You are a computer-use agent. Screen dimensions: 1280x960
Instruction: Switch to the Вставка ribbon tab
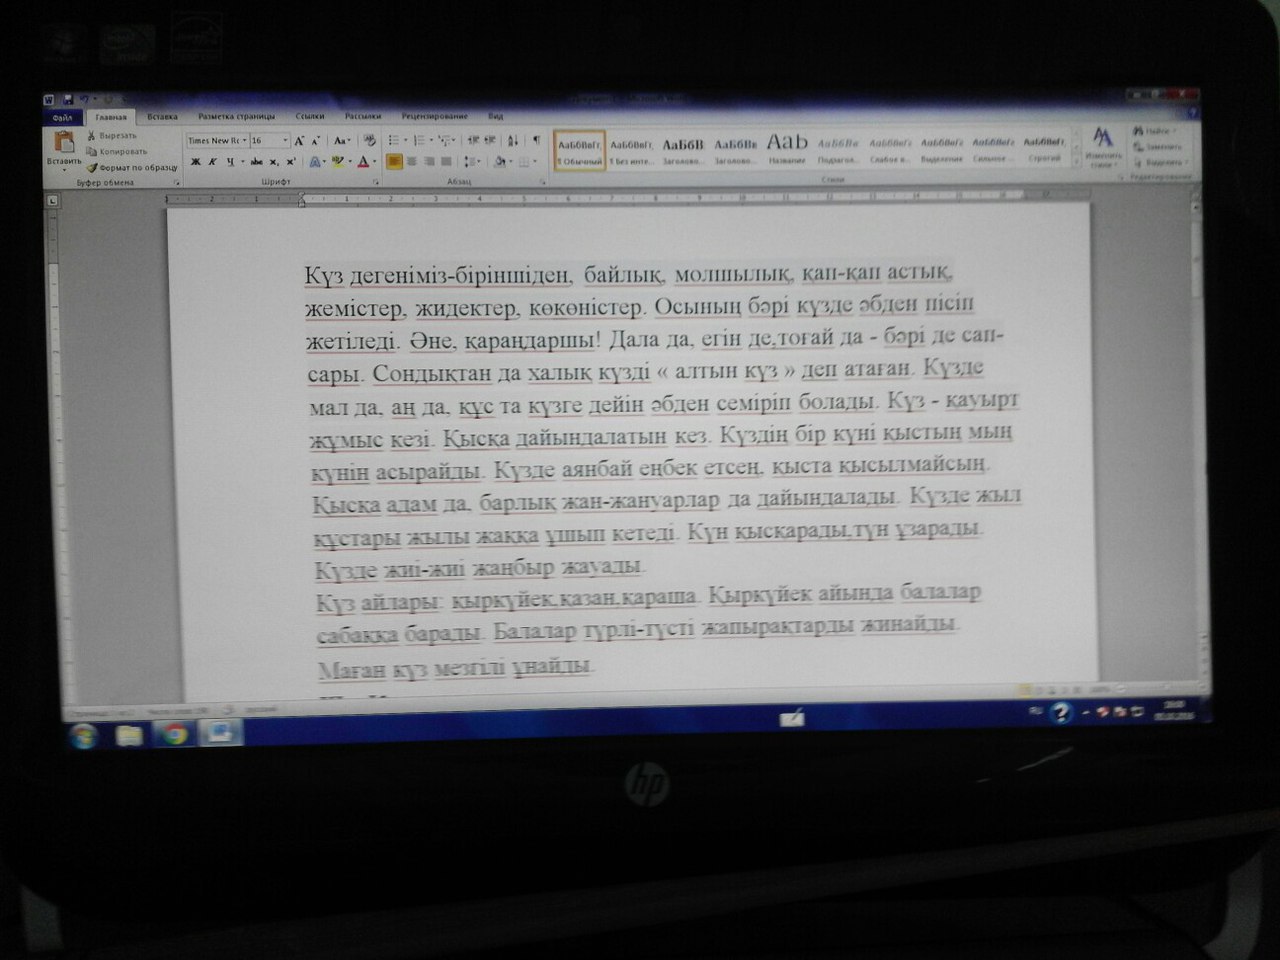162,117
